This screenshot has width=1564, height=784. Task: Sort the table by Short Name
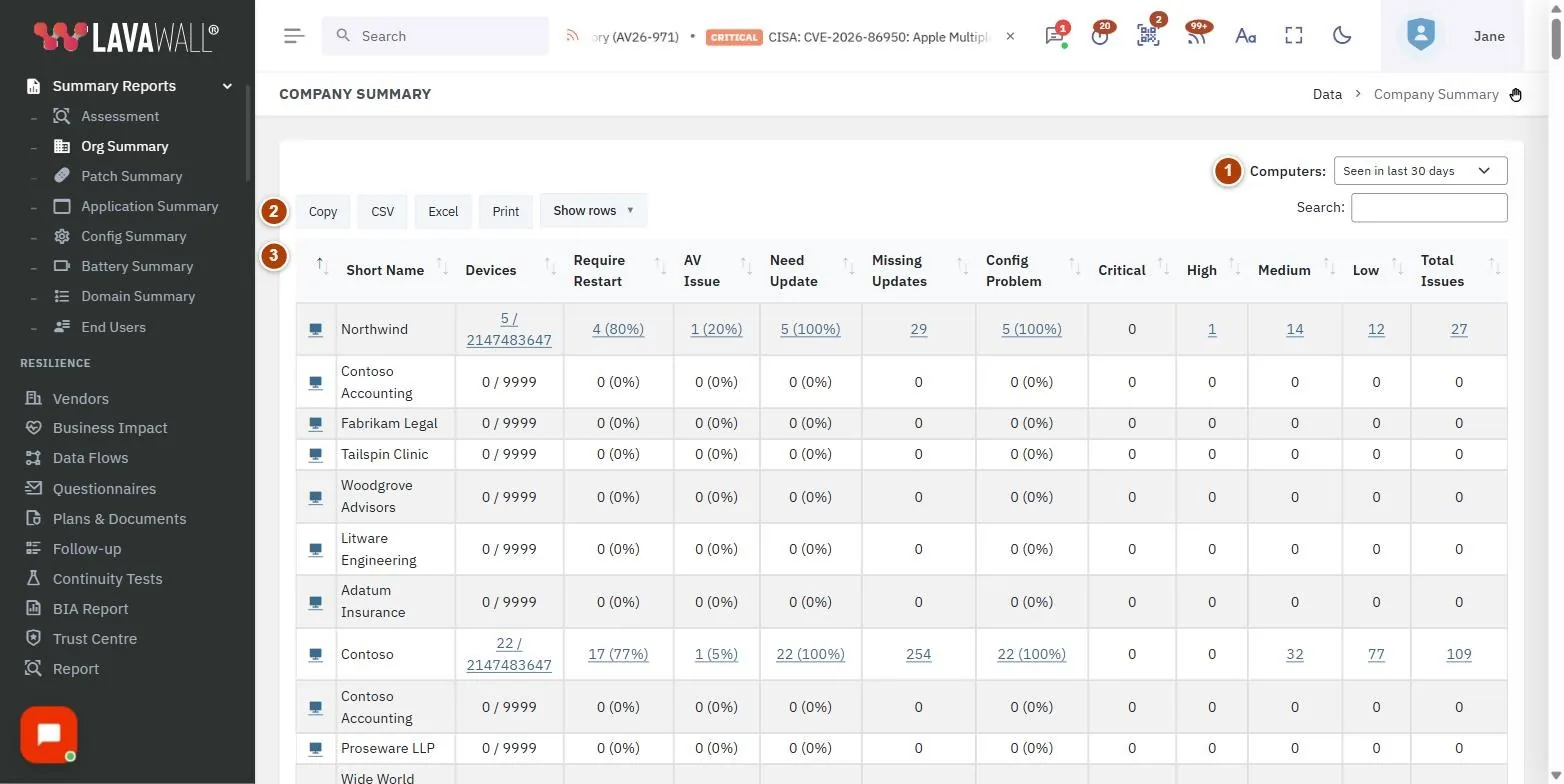[397, 270]
